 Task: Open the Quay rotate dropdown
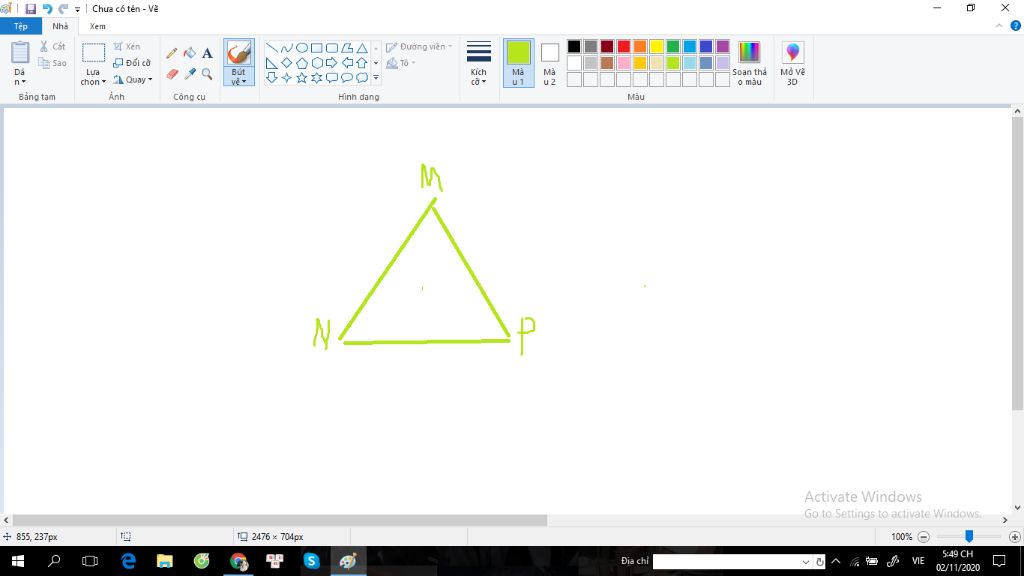(x=133, y=80)
